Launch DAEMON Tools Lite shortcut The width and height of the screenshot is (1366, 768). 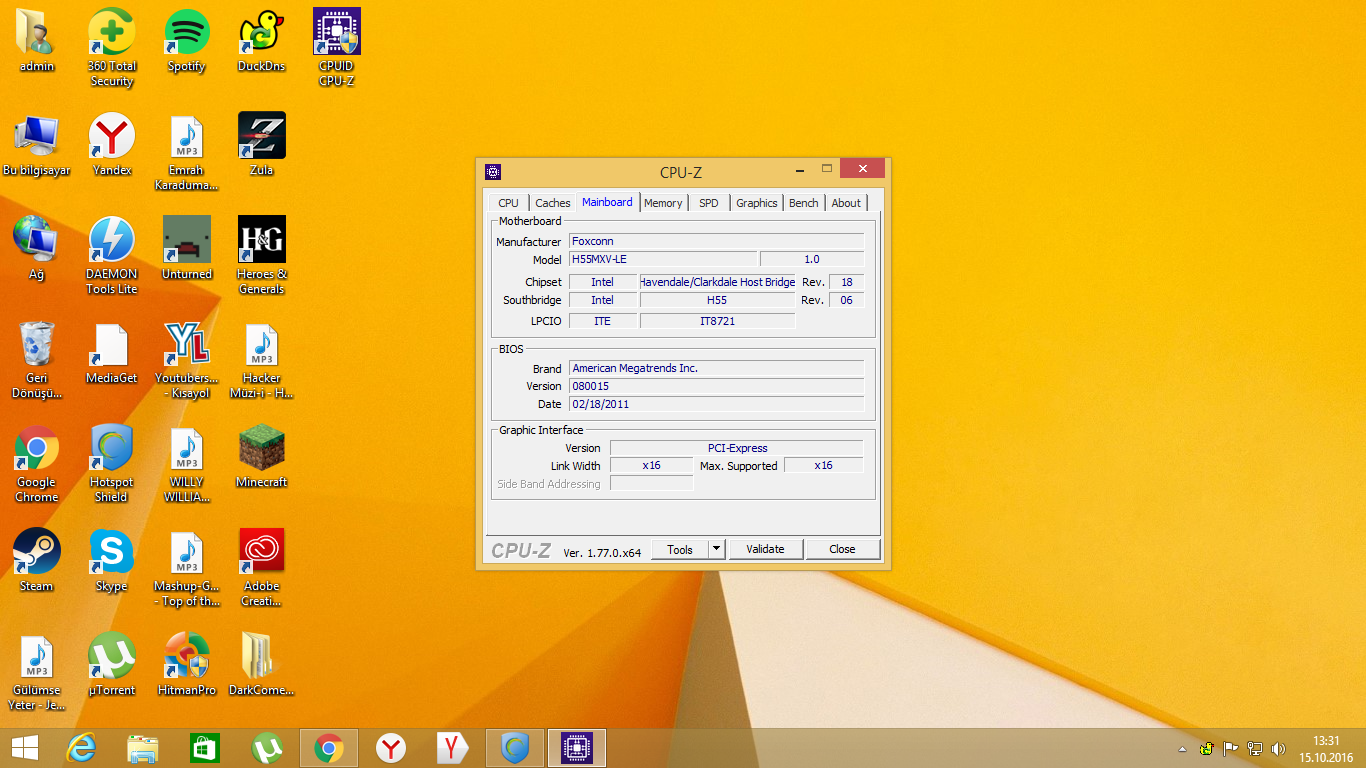click(111, 240)
